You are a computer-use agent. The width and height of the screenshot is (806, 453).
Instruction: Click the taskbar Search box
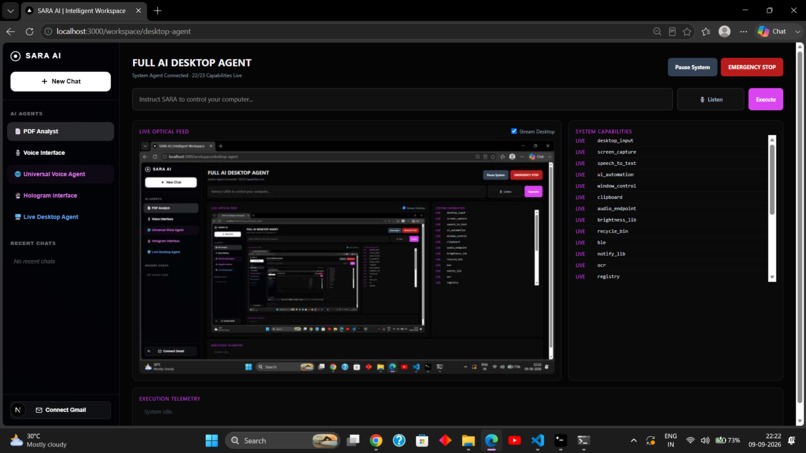click(283, 441)
